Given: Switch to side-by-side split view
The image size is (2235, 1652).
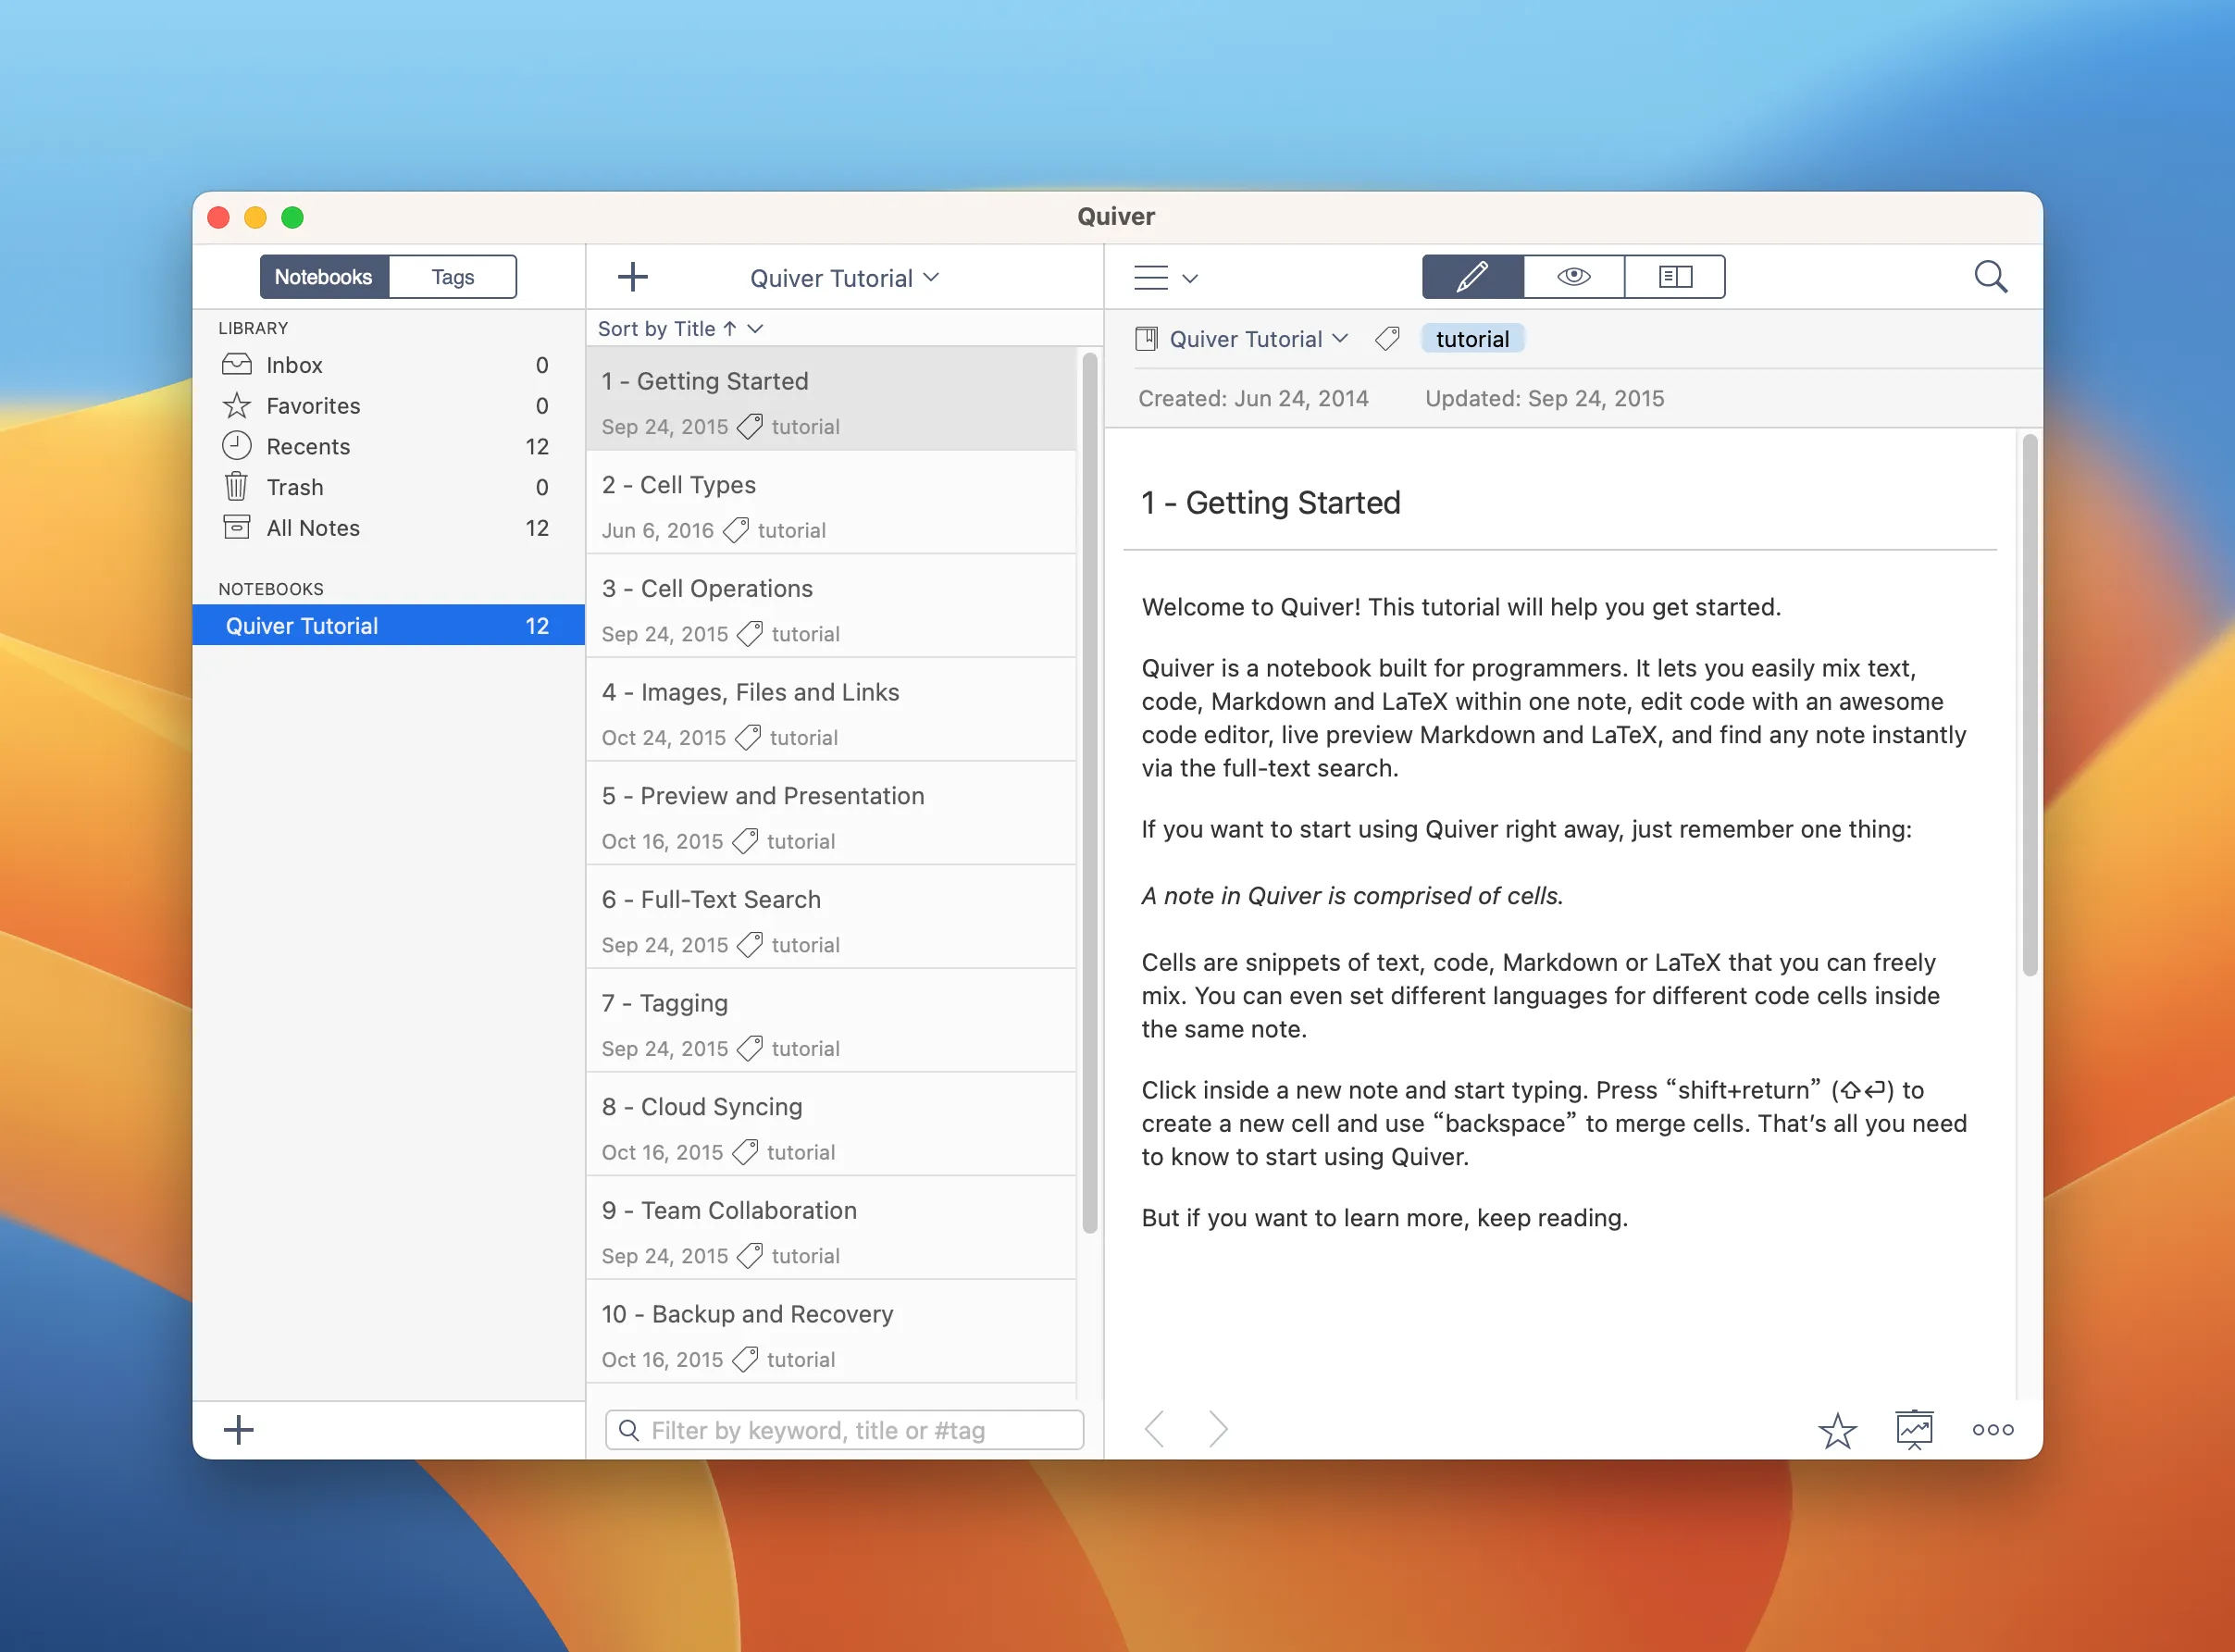Looking at the screenshot, I should pyautogui.click(x=1675, y=277).
